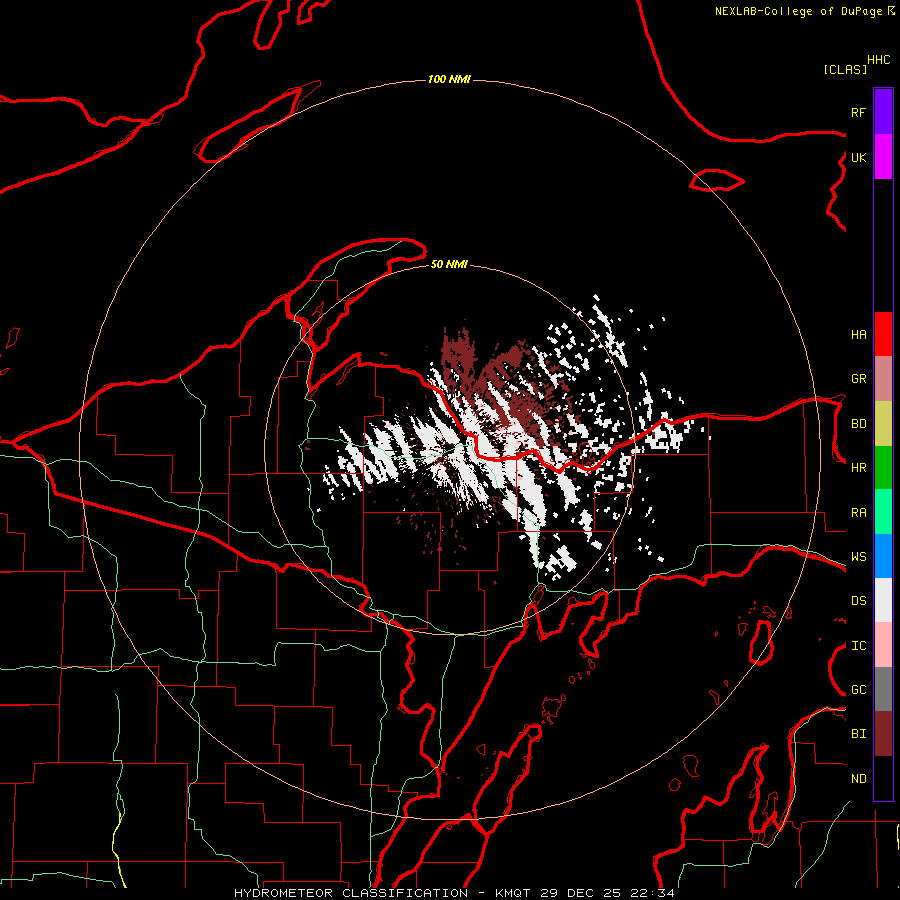Click the RF purple legend color block
Viewport: 900px width, 900px height.
click(883, 112)
